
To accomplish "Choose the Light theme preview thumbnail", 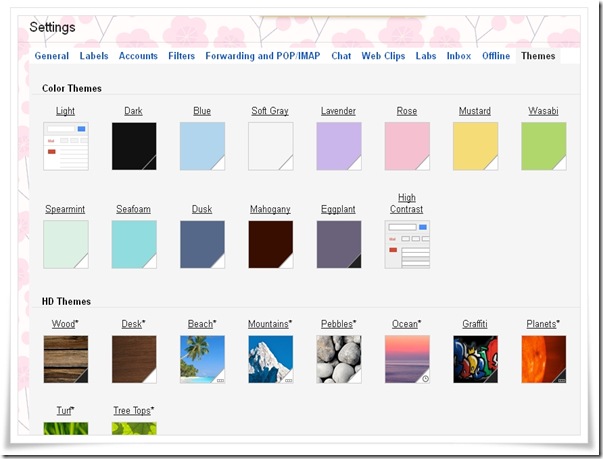I will tap(66, 146).
